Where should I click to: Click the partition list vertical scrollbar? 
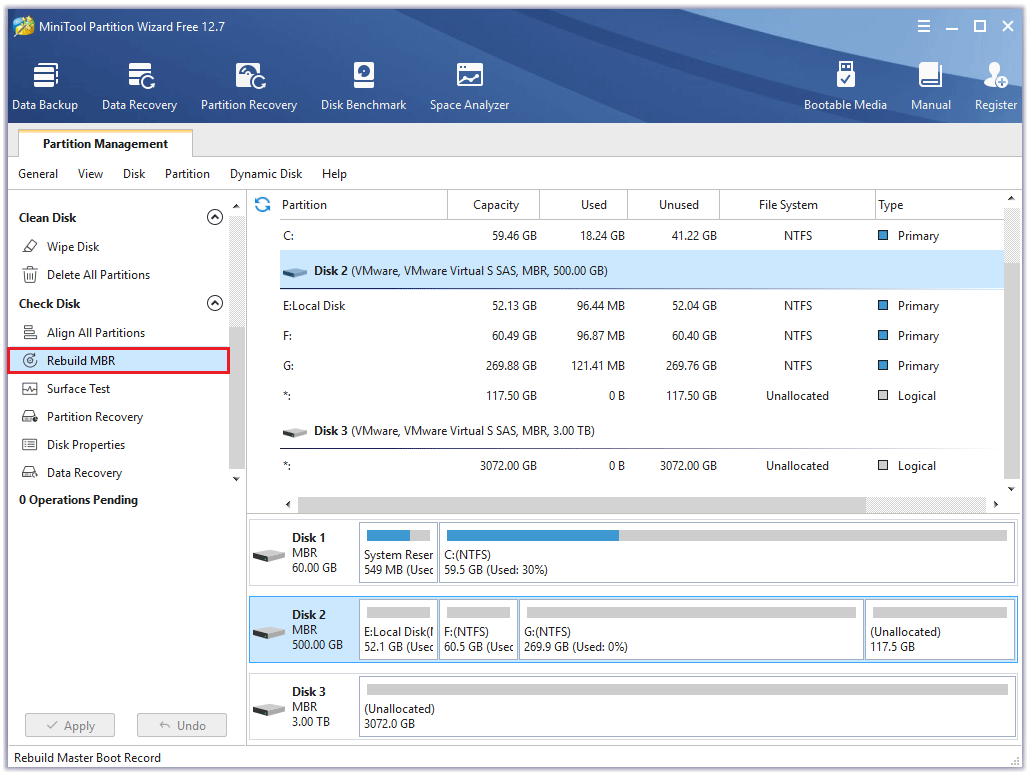point(1011,371)
